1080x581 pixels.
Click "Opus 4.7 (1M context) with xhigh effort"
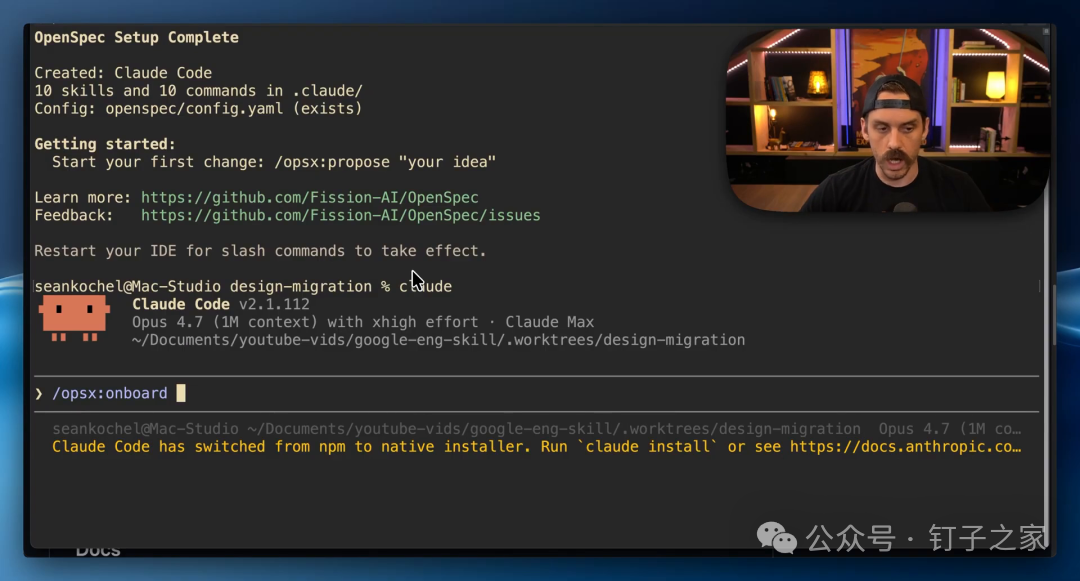tap(305, 322)
